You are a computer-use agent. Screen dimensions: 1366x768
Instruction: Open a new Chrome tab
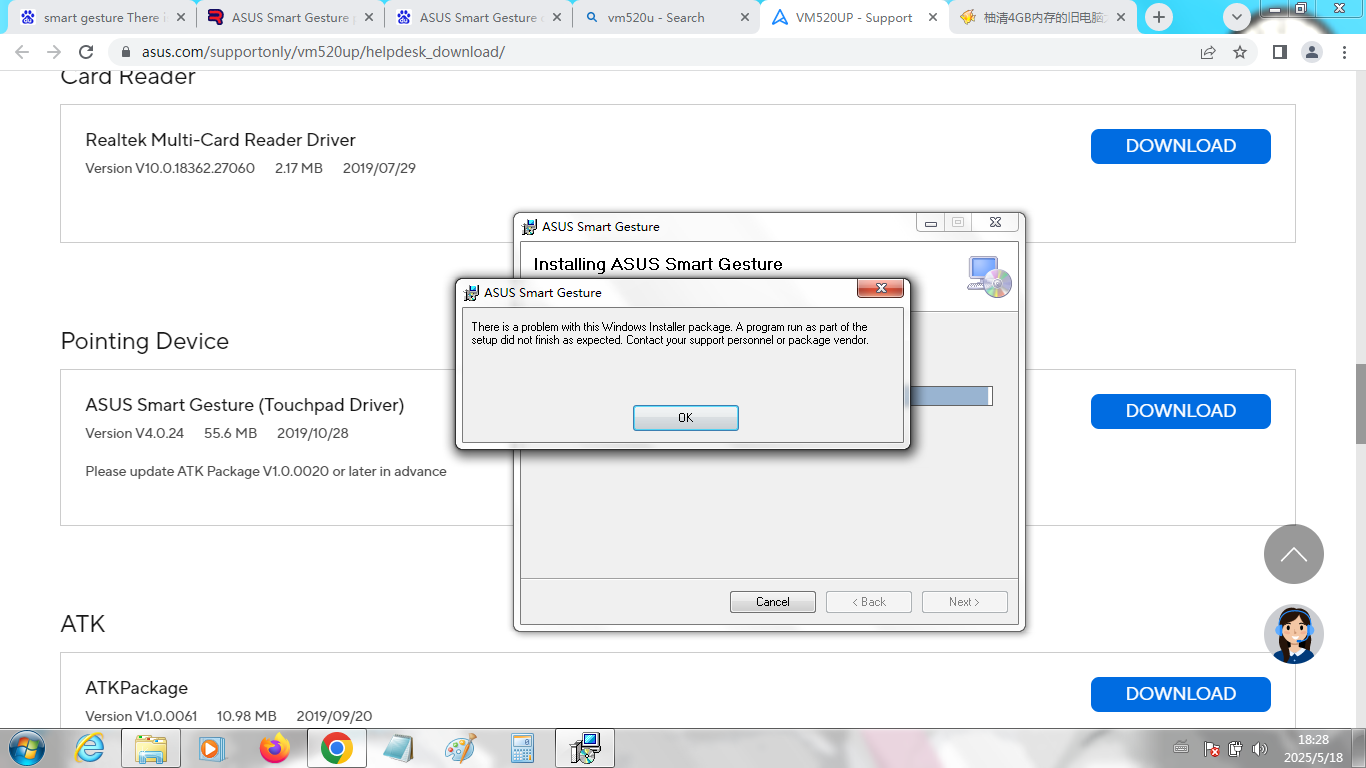pos(1159,17)
